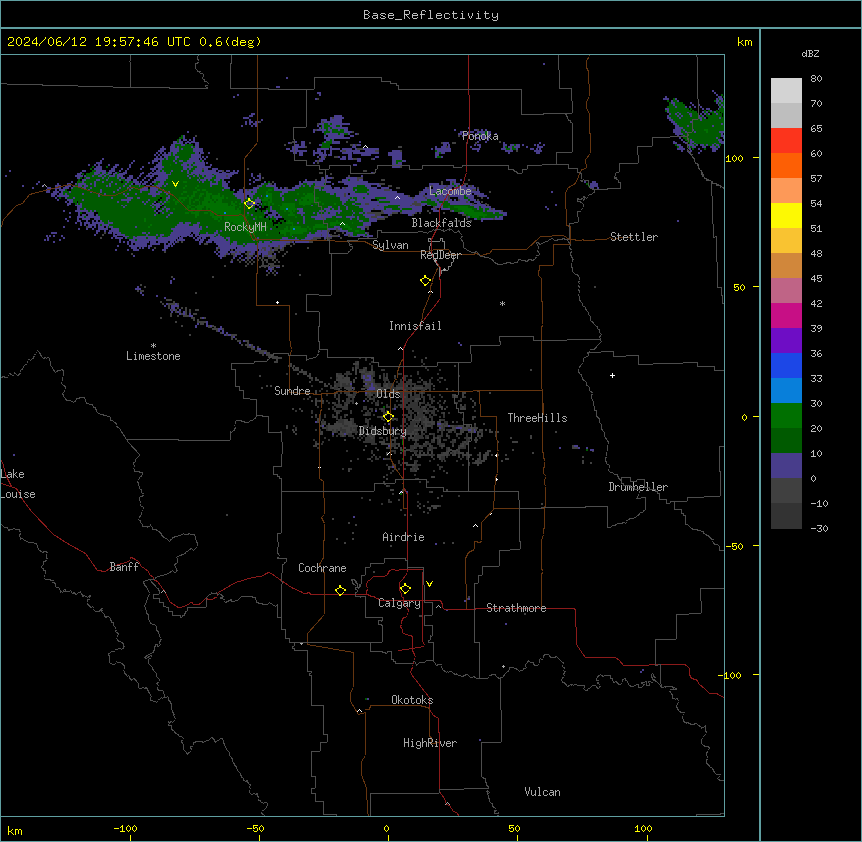The width and height of the screenshot is (862, 842).
Task: Click the Lake Louise label
Action: tap(18, 484)
